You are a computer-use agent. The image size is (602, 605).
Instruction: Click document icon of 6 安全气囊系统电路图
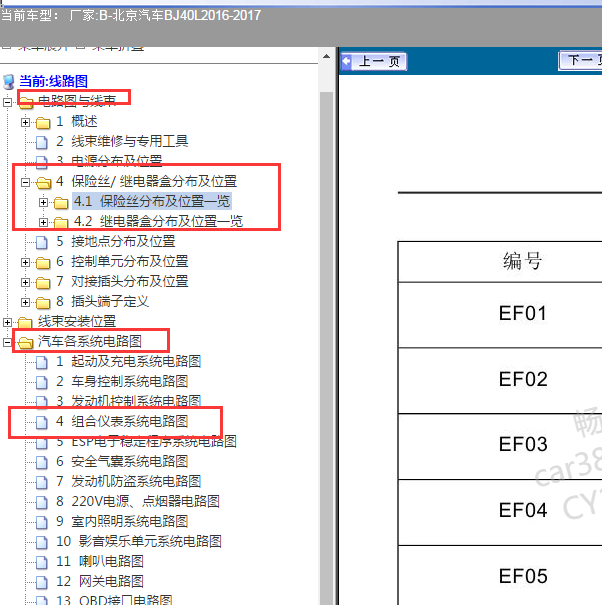pyautogui.click(x=42, y=462)
